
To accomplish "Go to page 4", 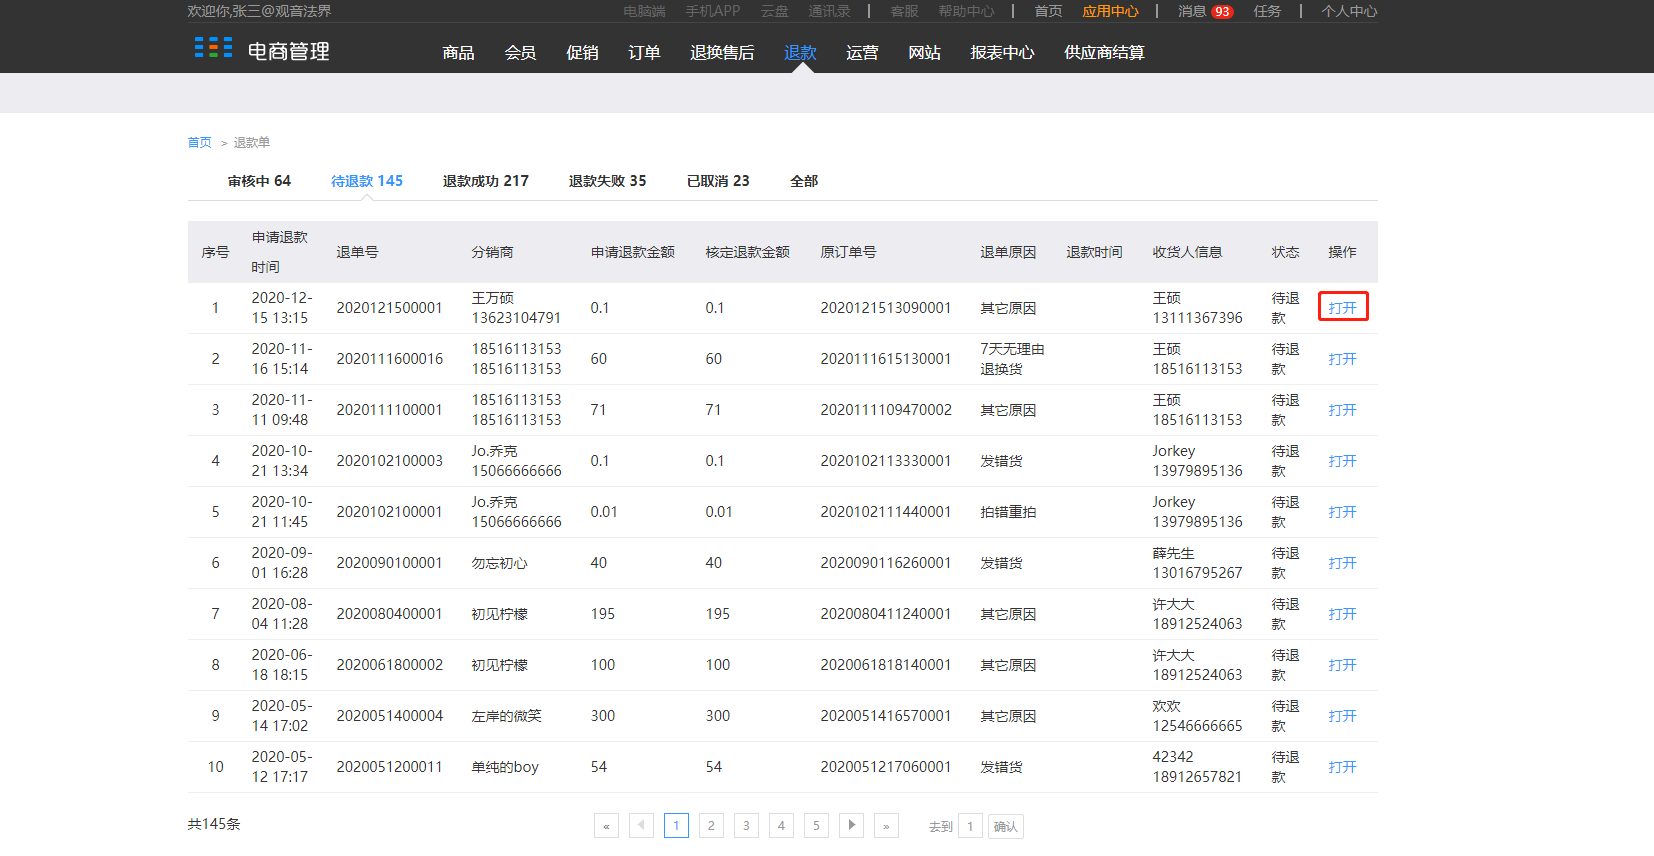I will (x=781, y=826).
